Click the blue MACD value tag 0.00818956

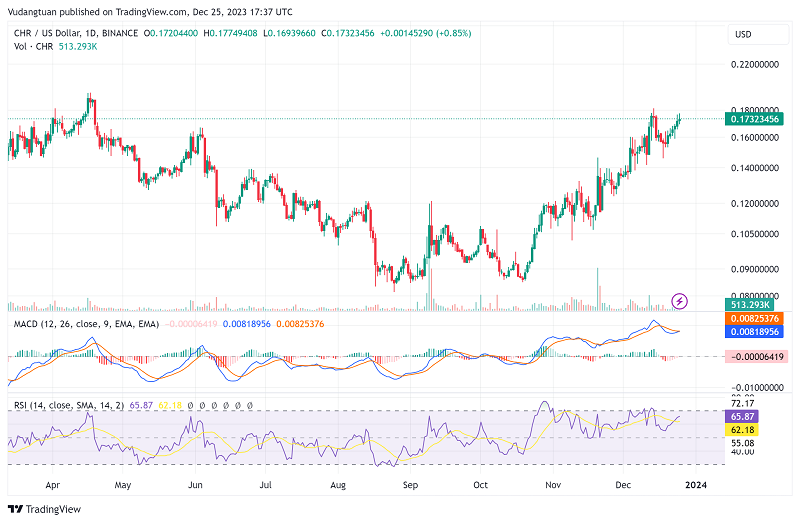pyautogui.click(x=755, y=331)
